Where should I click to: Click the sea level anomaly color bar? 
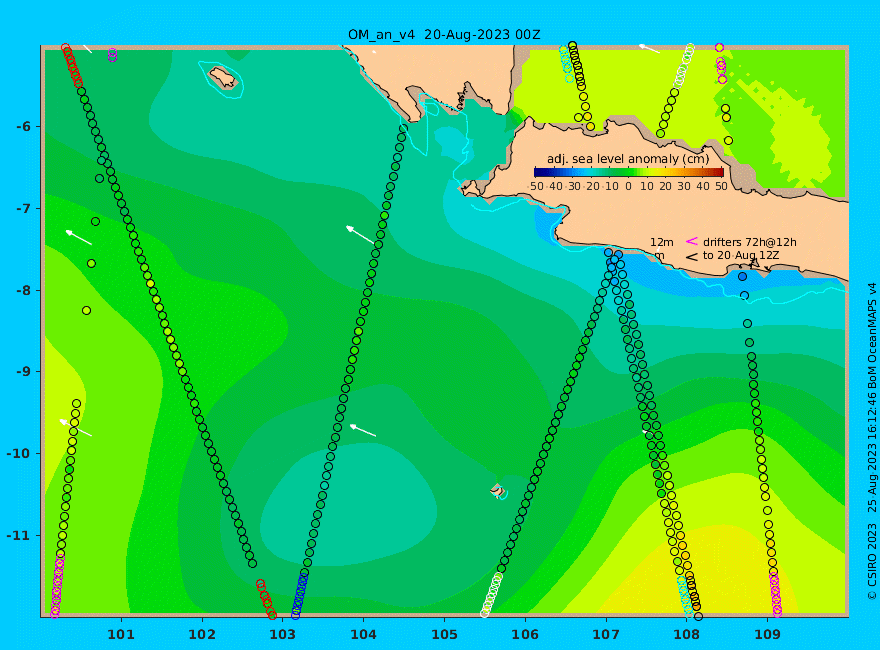click(629, 172)
